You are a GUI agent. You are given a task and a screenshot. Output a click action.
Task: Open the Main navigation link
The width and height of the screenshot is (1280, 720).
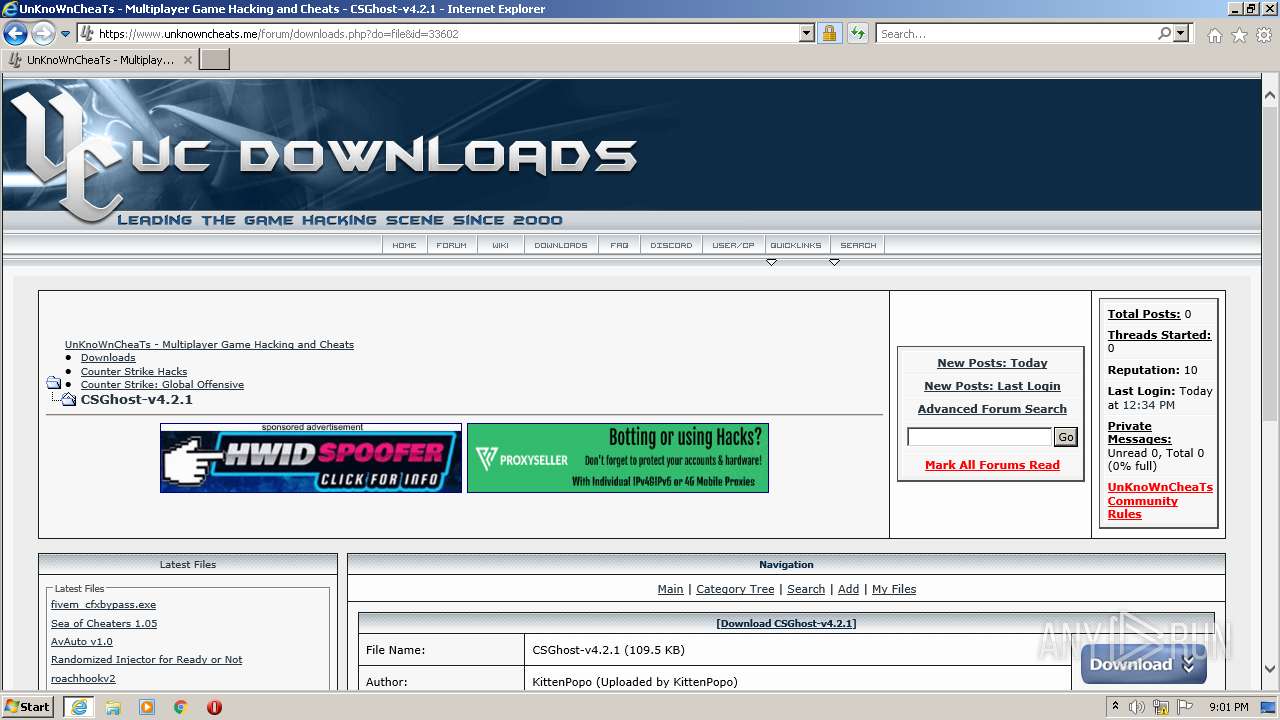[670, 589]
